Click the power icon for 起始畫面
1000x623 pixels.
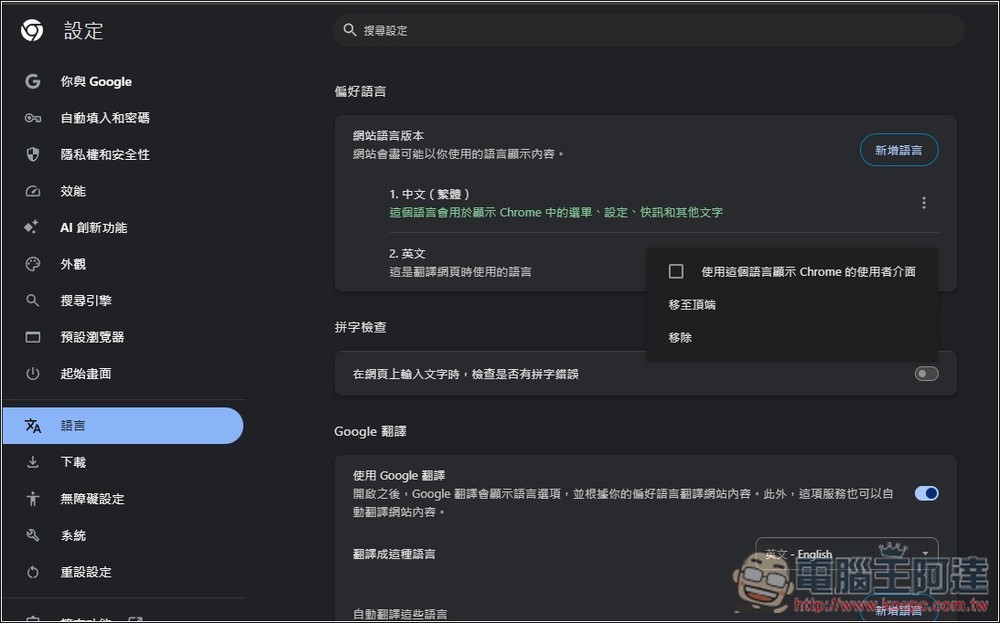(33, 374)
